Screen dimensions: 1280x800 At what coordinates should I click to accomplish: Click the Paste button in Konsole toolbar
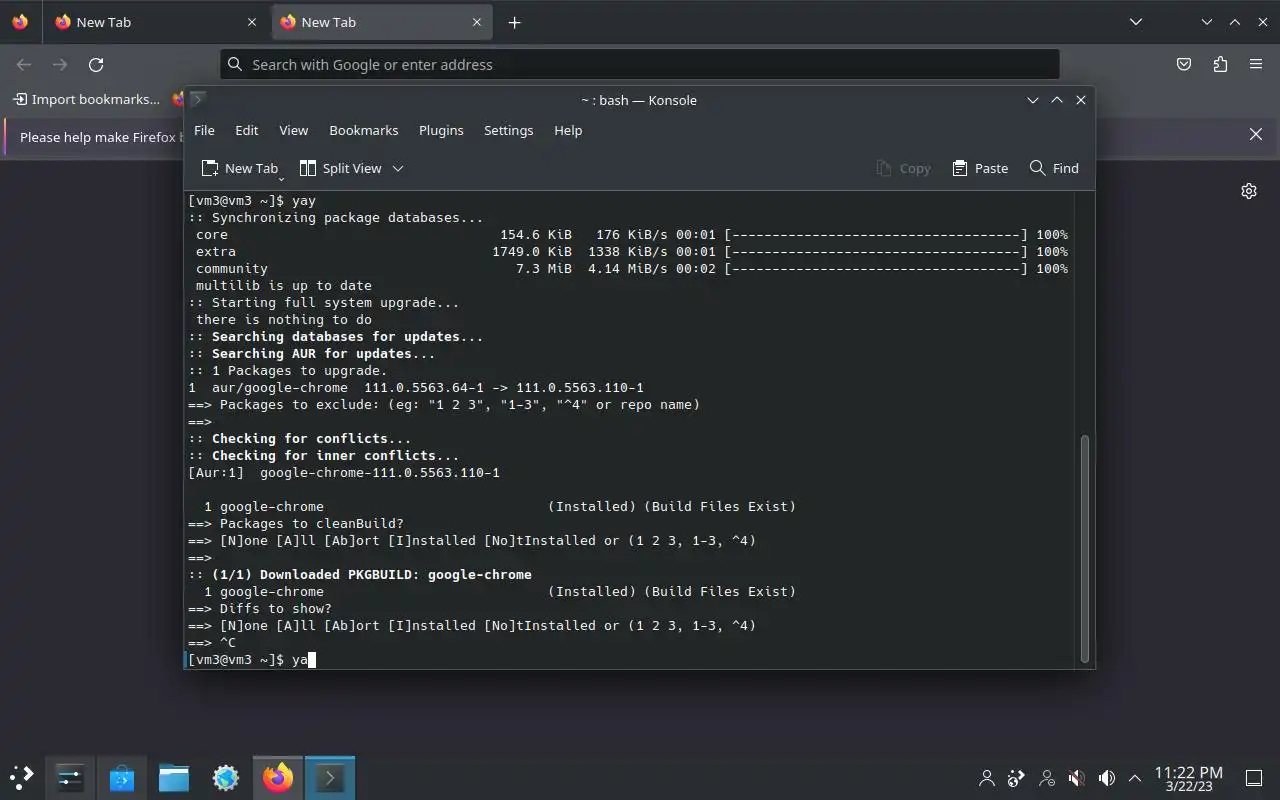point(980,168)
